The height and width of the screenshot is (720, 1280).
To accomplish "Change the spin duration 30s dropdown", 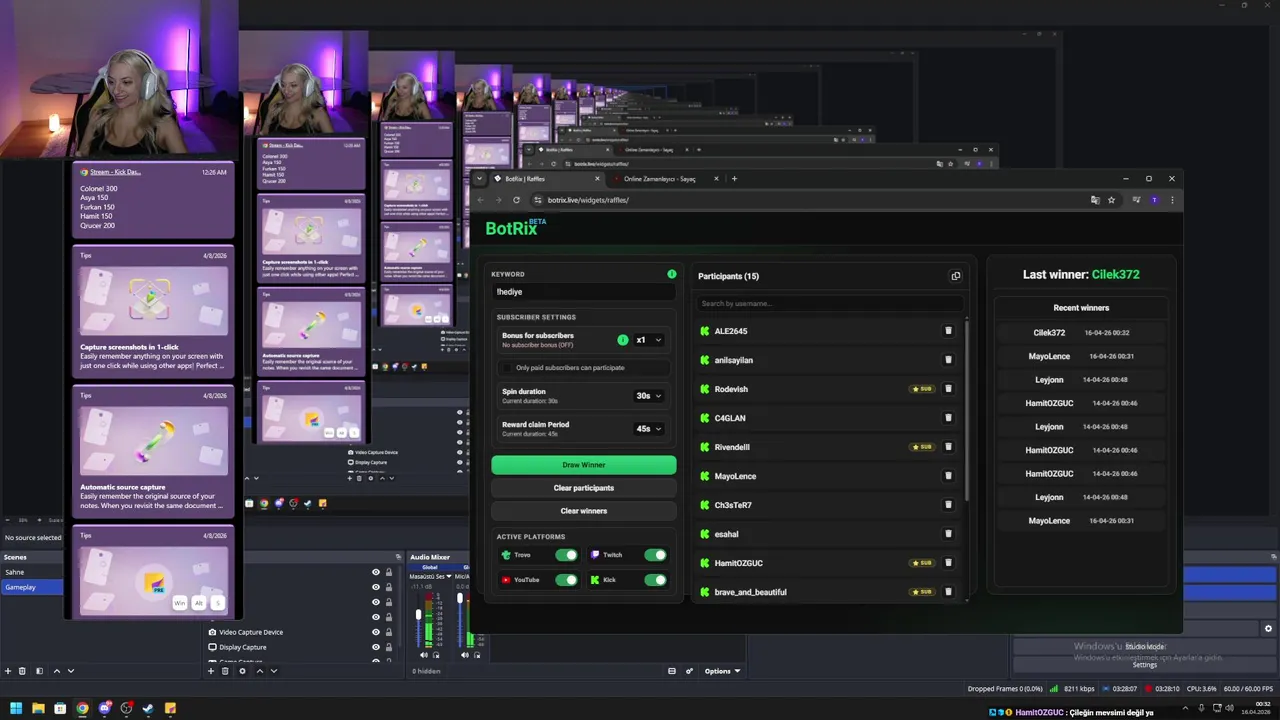I will tap(649, 396).
